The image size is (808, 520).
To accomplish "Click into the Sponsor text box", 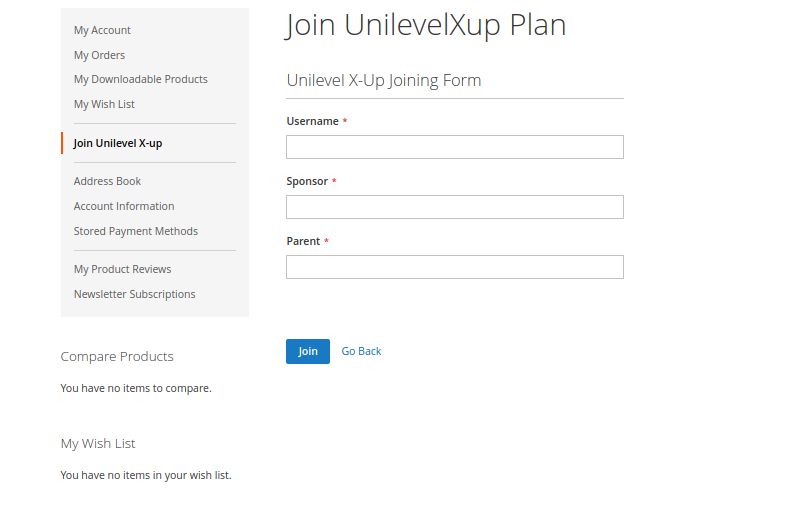I will [x=454, y=207].
